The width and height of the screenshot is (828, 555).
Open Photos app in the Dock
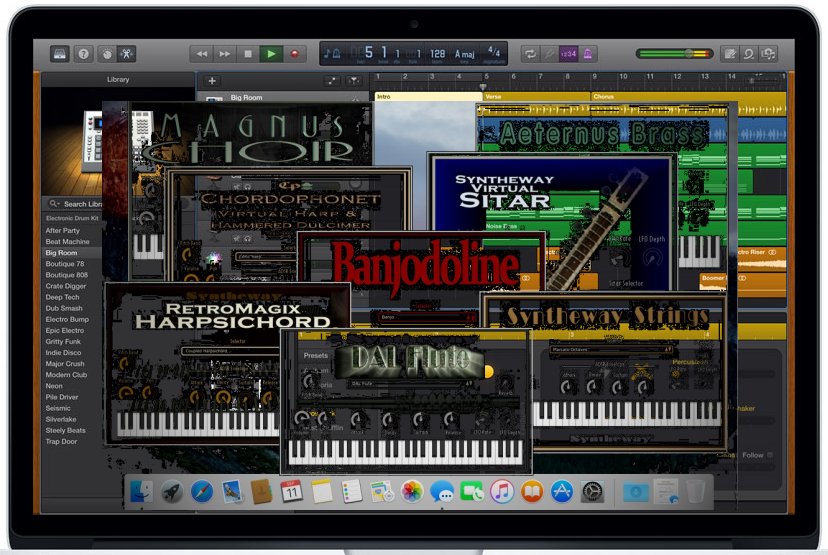pyautogui.click(x=411, y=492)
